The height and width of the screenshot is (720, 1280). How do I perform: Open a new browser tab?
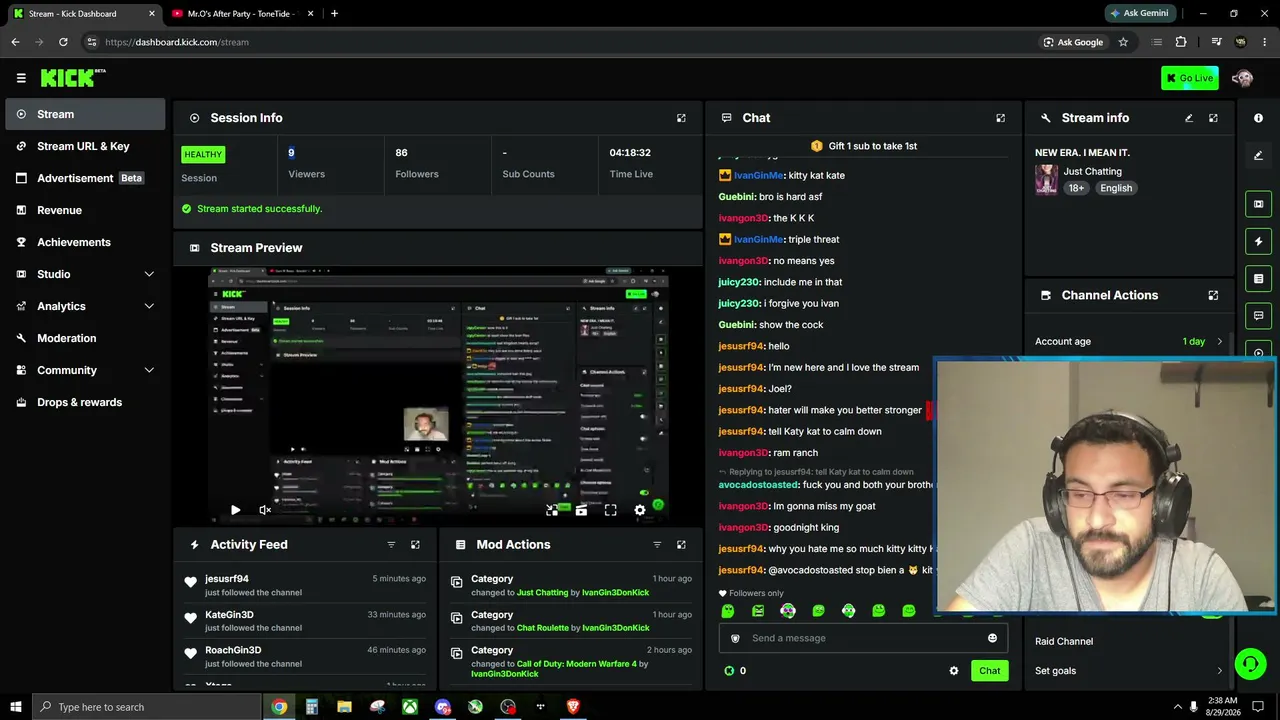[334, 13]
